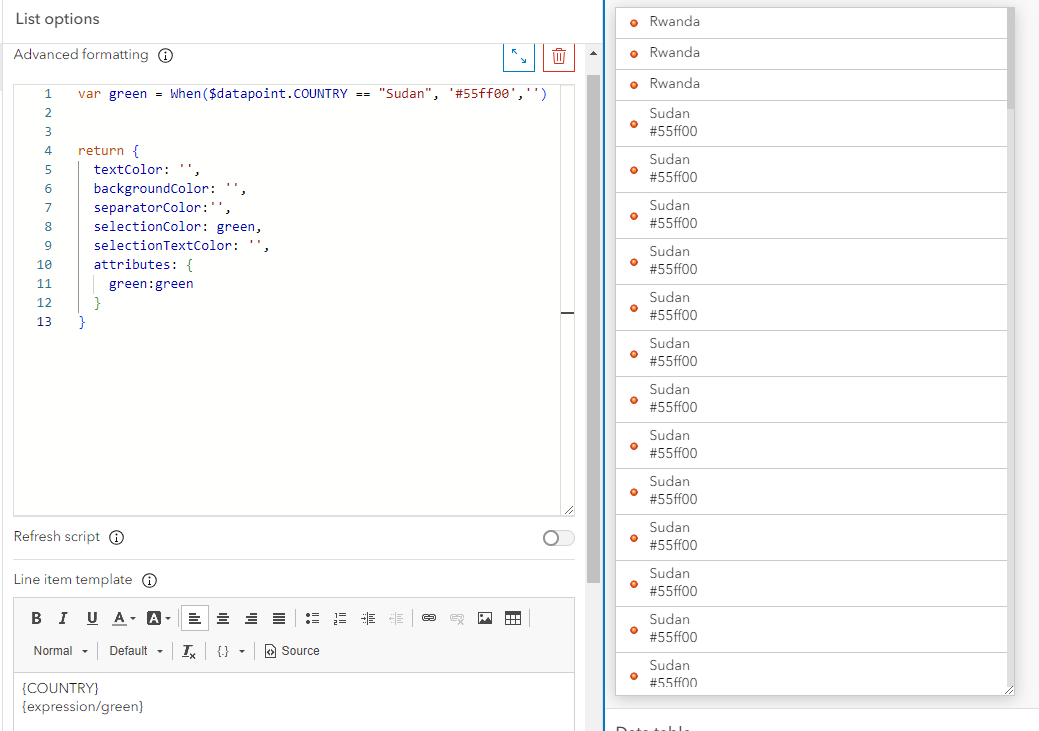1039x731 pixels.
Task: Click the Source button
Action: point(292,651)
